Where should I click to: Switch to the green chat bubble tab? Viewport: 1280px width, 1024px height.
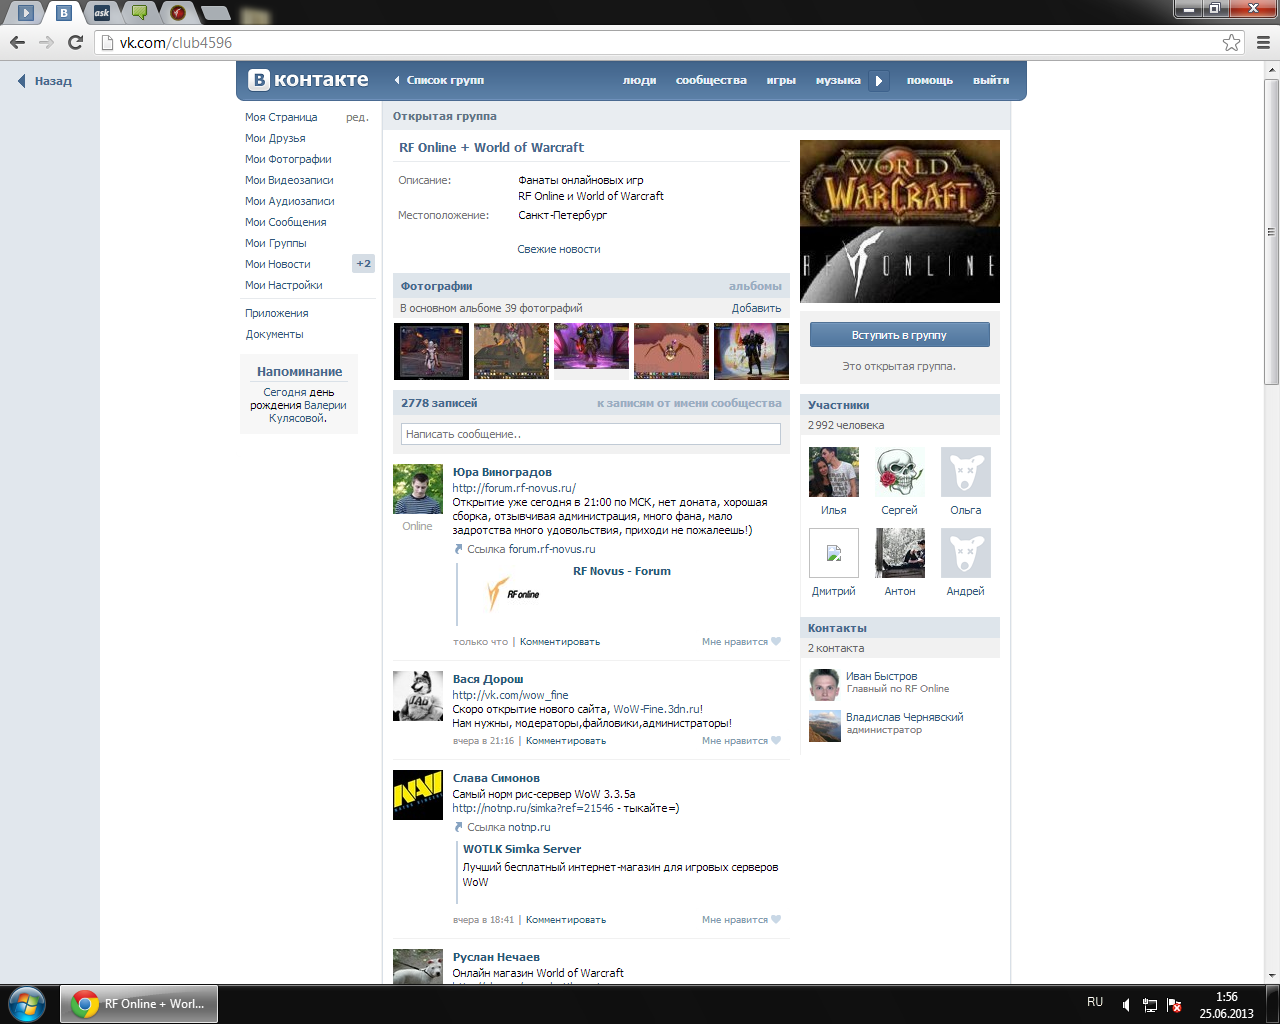coord(140,13)
